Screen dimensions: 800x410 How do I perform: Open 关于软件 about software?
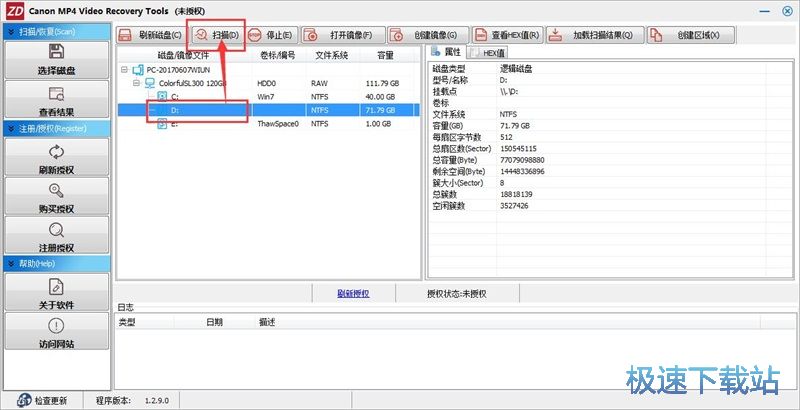[57, 292]
